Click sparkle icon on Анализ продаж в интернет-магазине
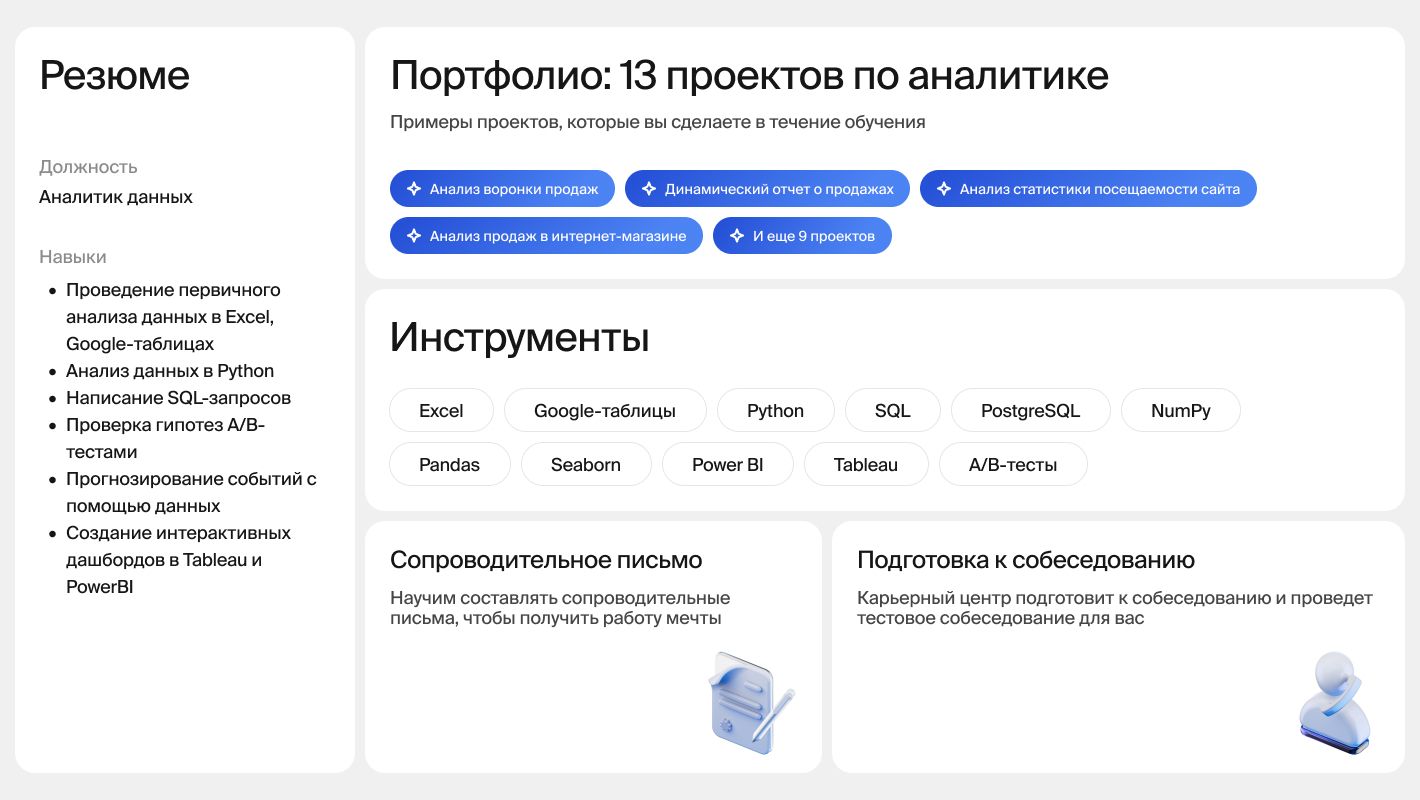The height and width of the screenshot is (800, 1420). [413, 236]
